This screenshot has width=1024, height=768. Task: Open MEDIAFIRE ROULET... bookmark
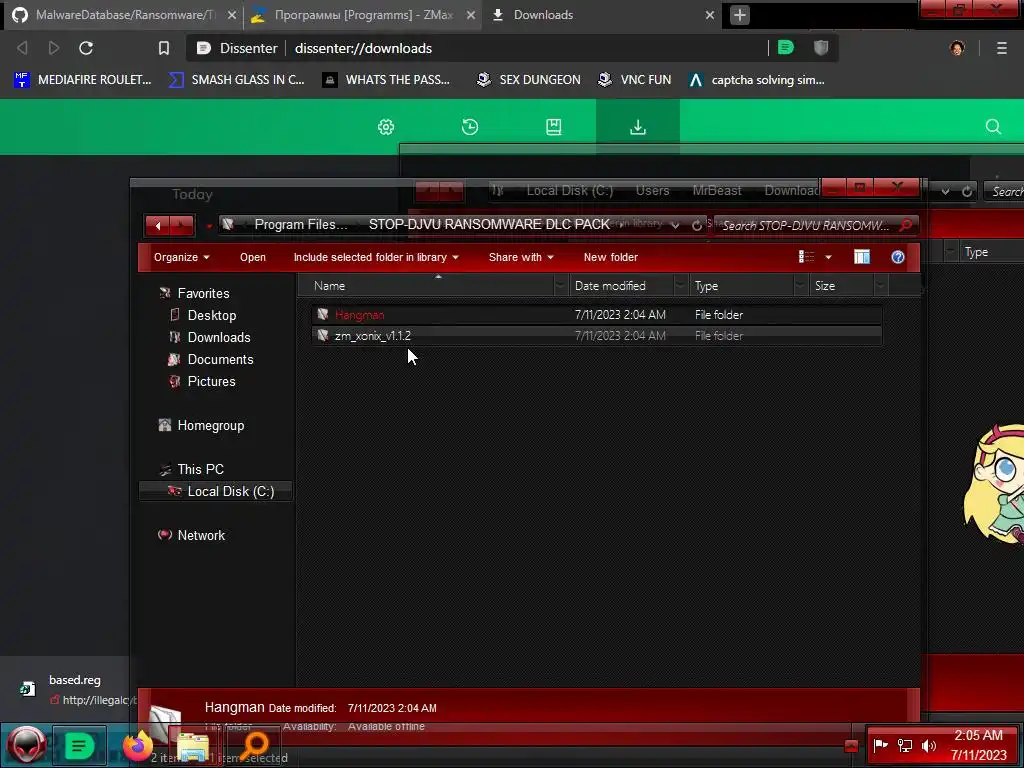coord(82,80)
